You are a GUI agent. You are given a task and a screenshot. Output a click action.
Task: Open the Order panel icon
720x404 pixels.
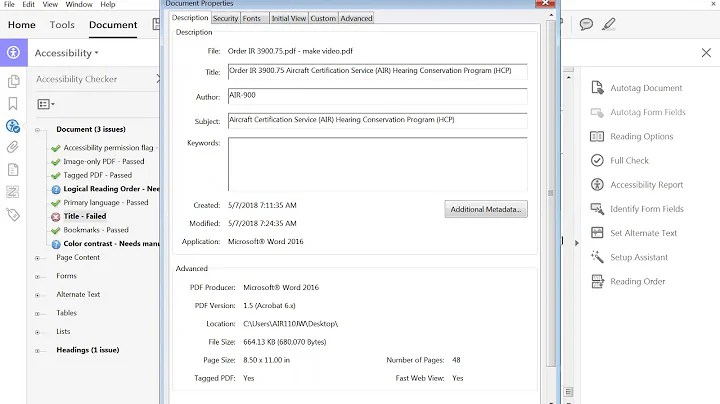tap(13, 192)
